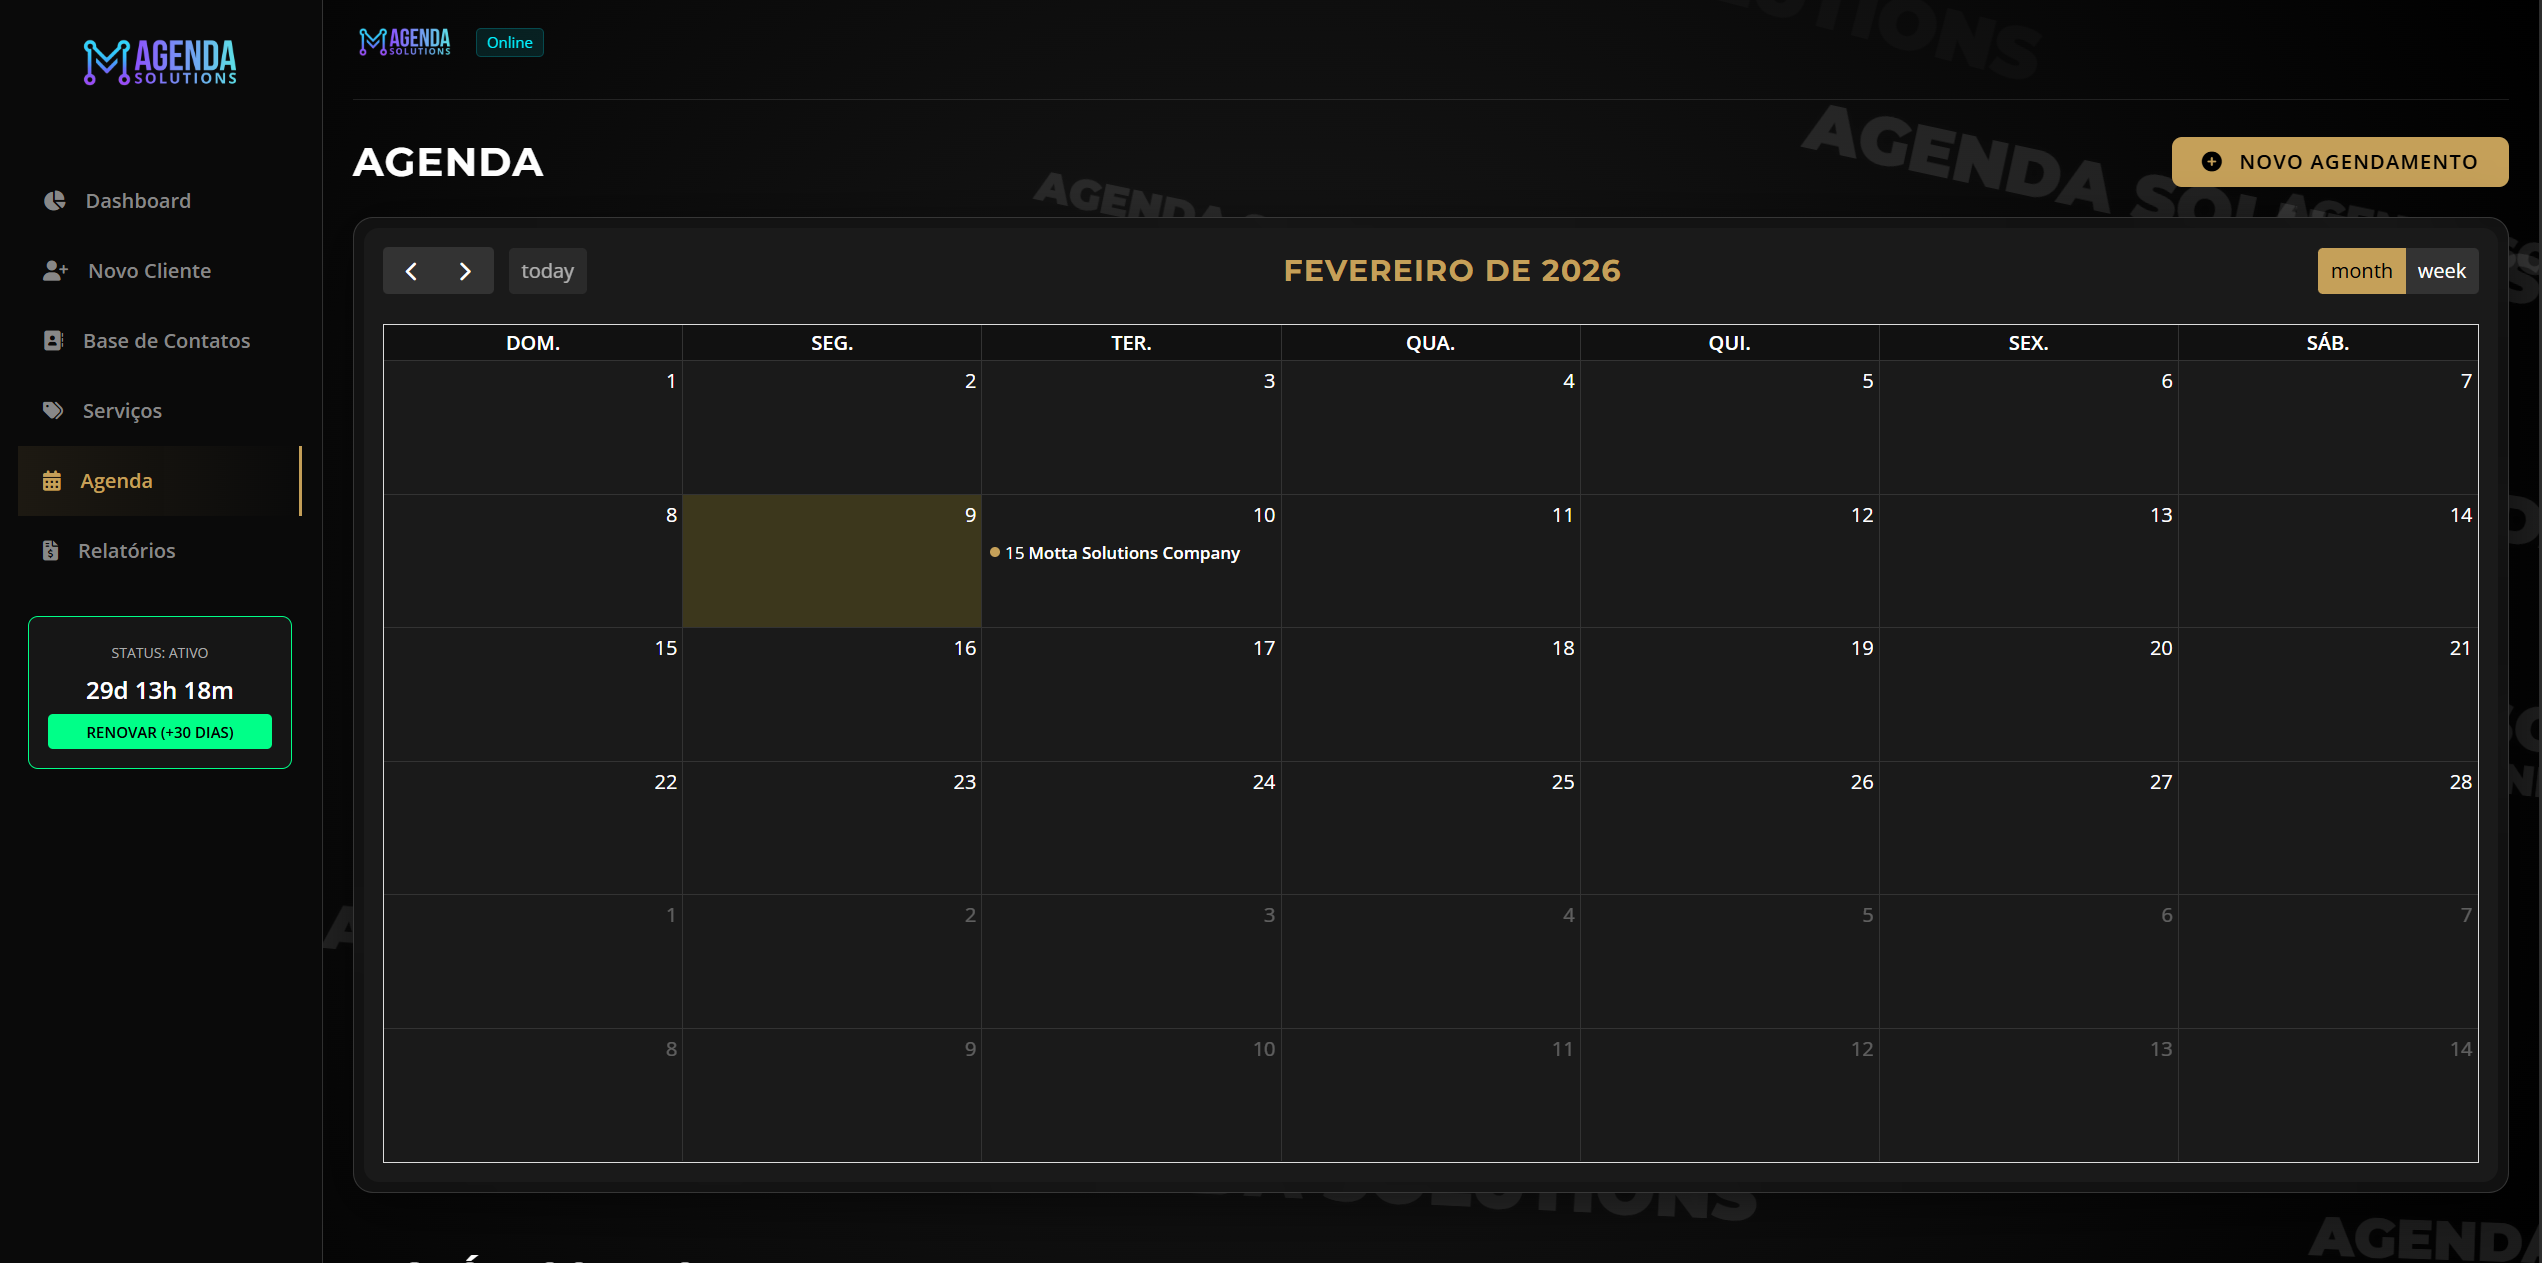Click the Serviços tag icon
Image resolution: width=2542 pixels, height=1263 pixels.
(x=54, y=410)
